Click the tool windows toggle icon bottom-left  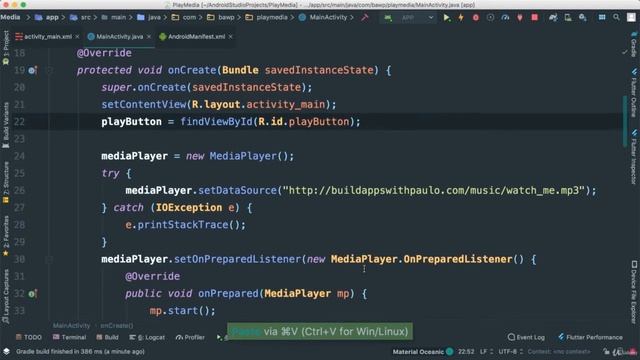click(x=6, y=351)
